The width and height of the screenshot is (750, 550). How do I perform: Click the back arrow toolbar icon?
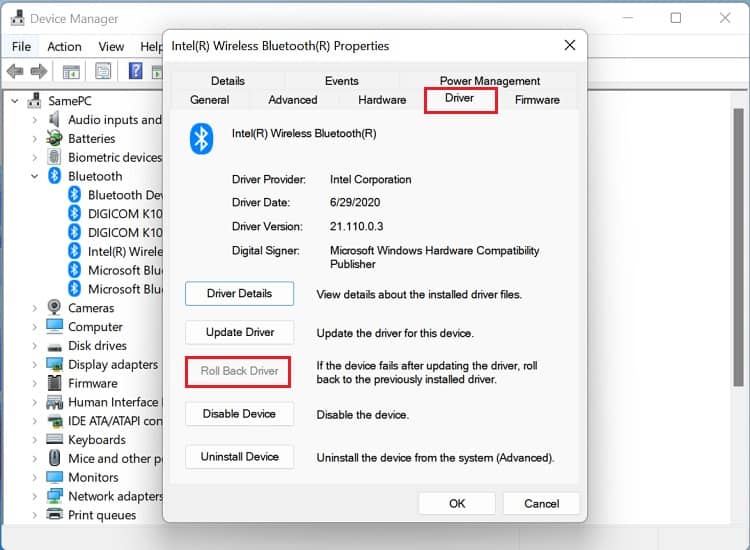pyautogui.click(x=15, y=71)
